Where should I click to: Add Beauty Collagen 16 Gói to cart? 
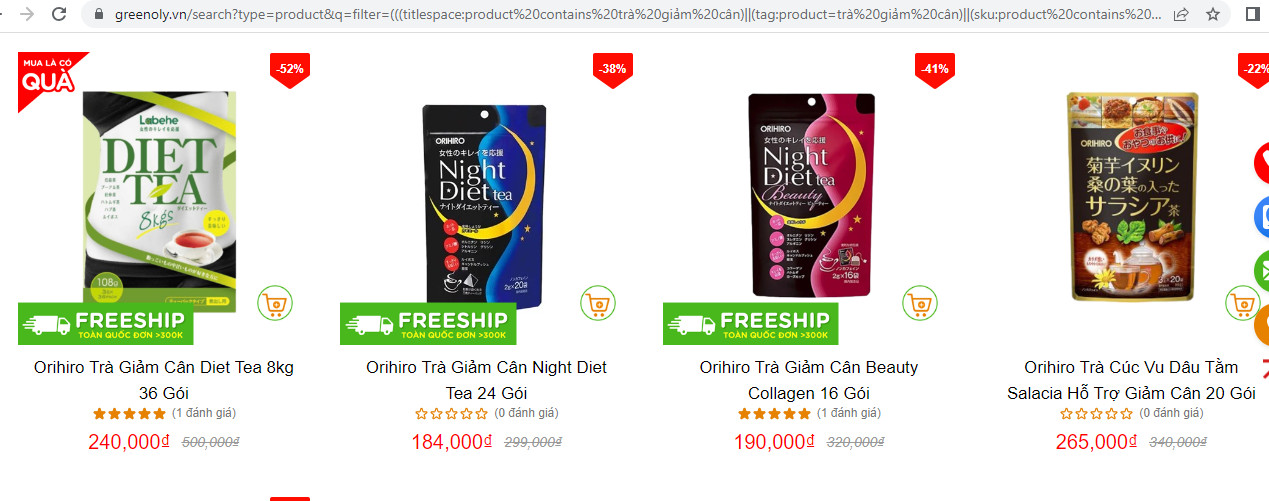tap(920, 302)
